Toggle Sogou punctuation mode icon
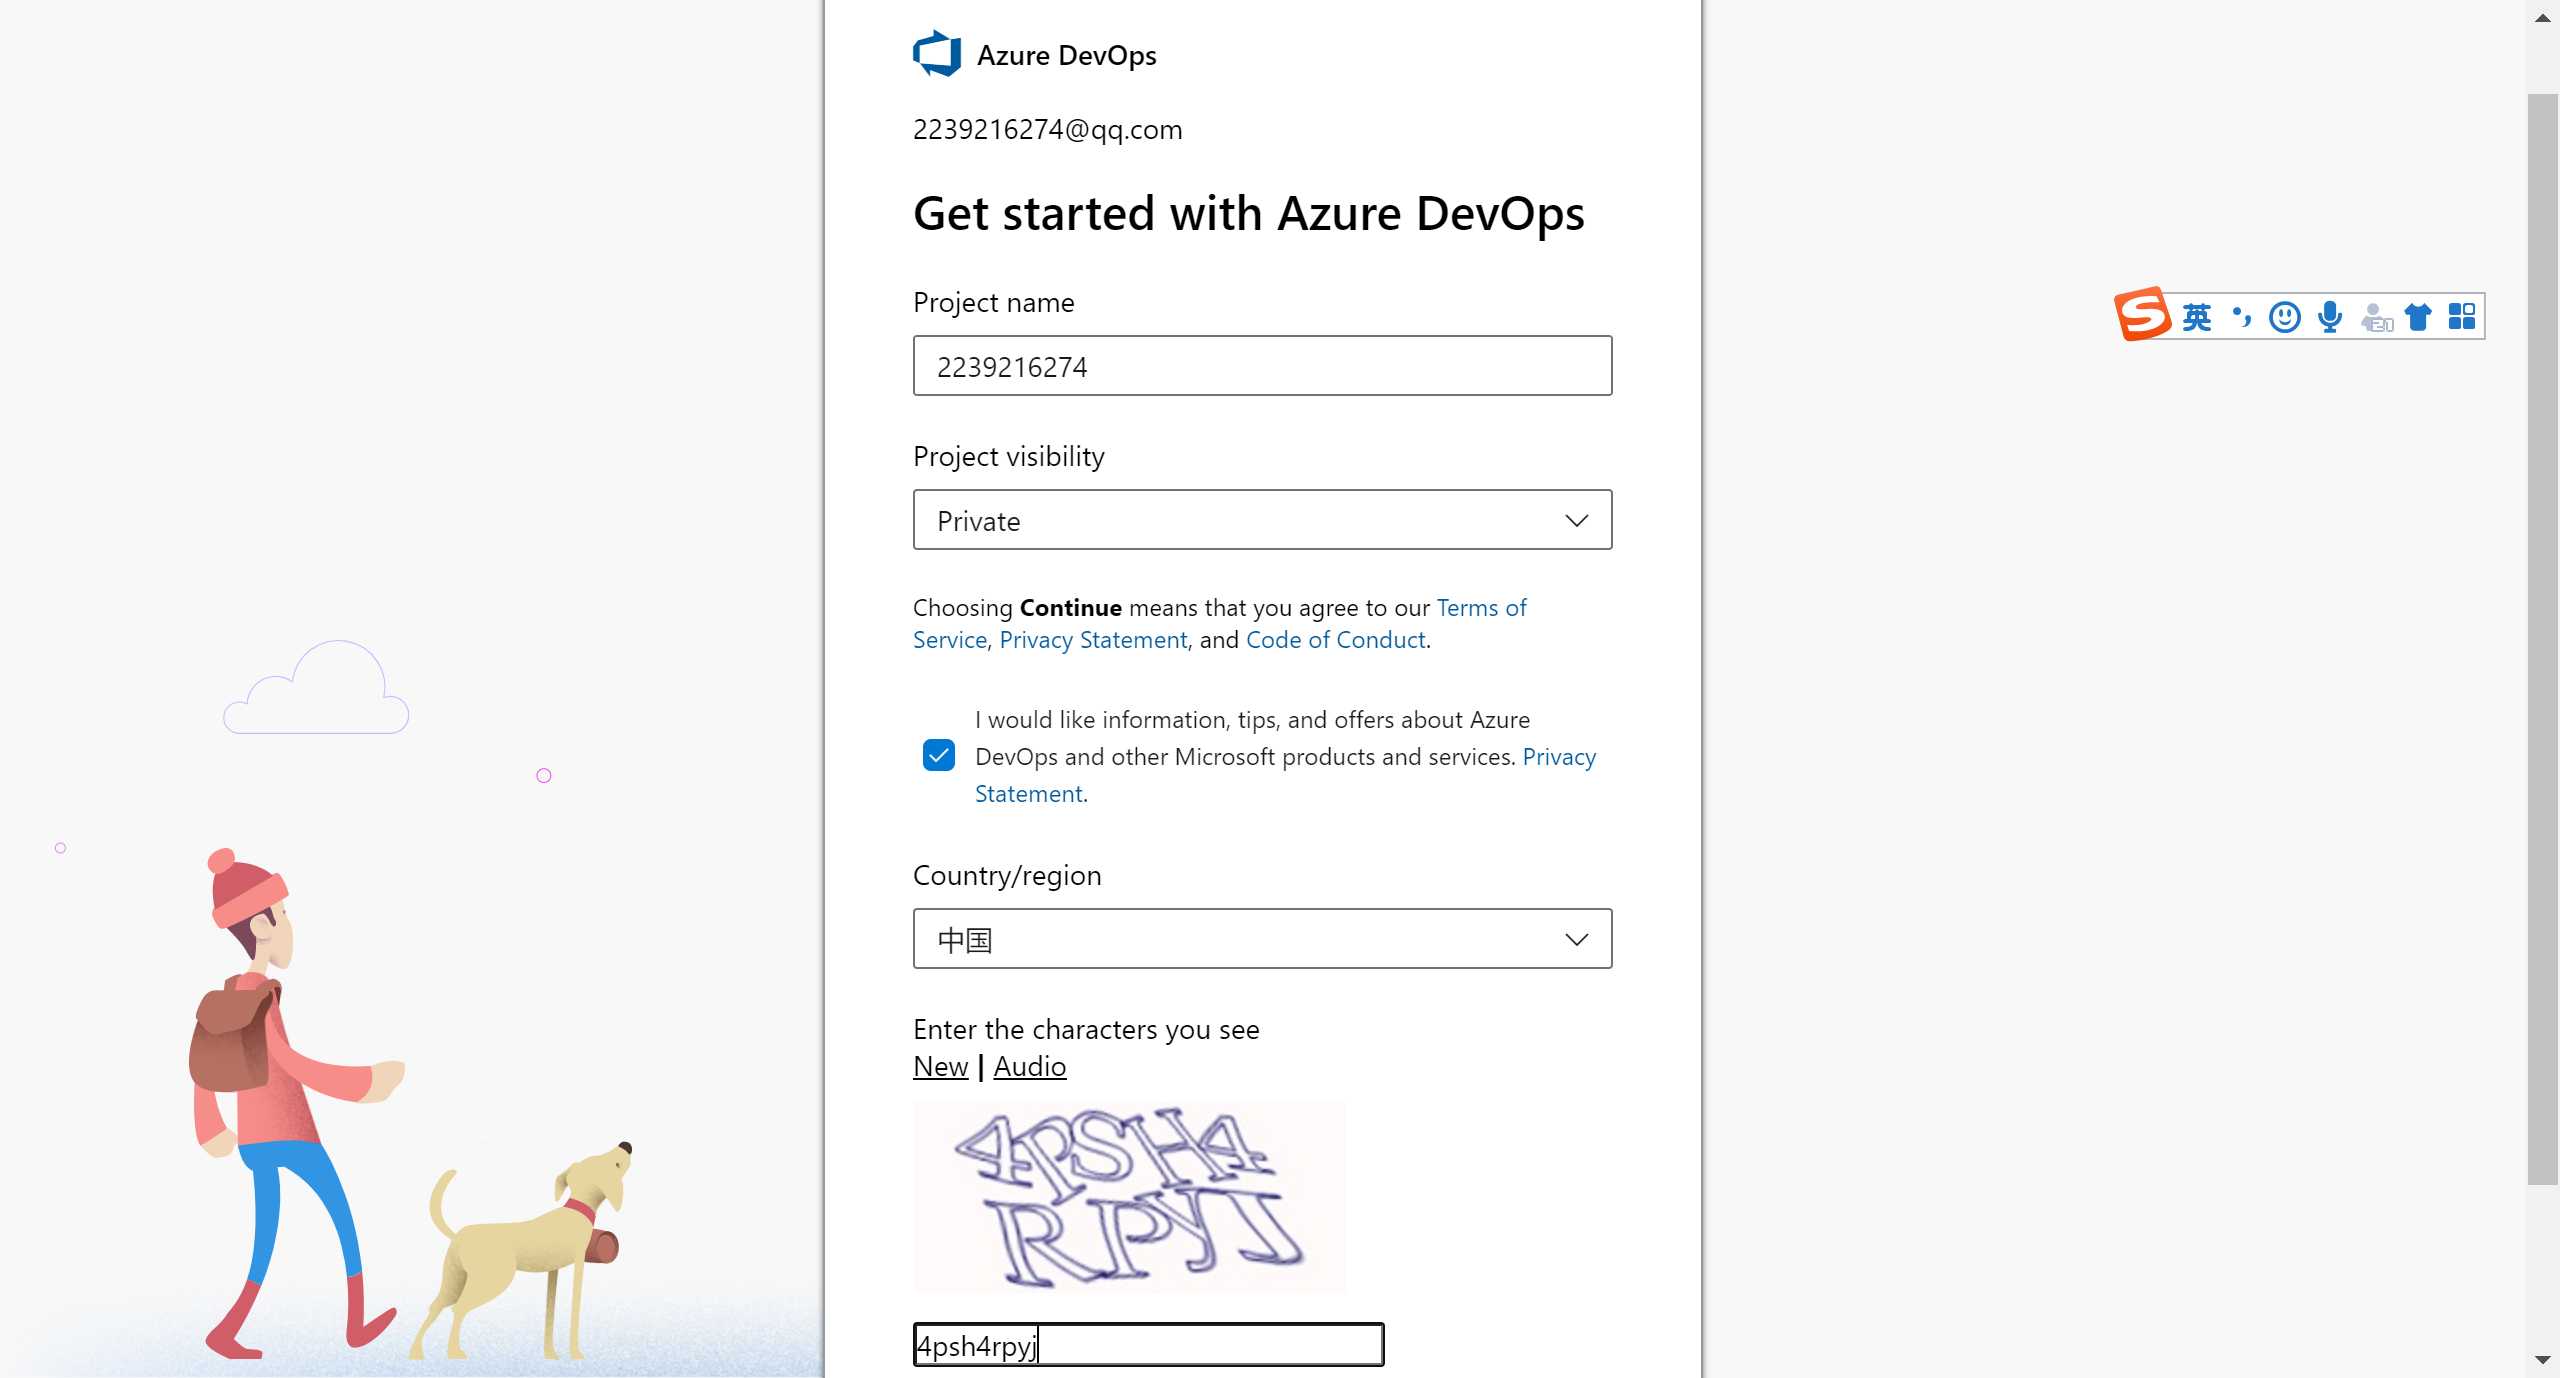Image resolution: width=2560 pixels, height=1378 pixels. (x=2241, y=317)
